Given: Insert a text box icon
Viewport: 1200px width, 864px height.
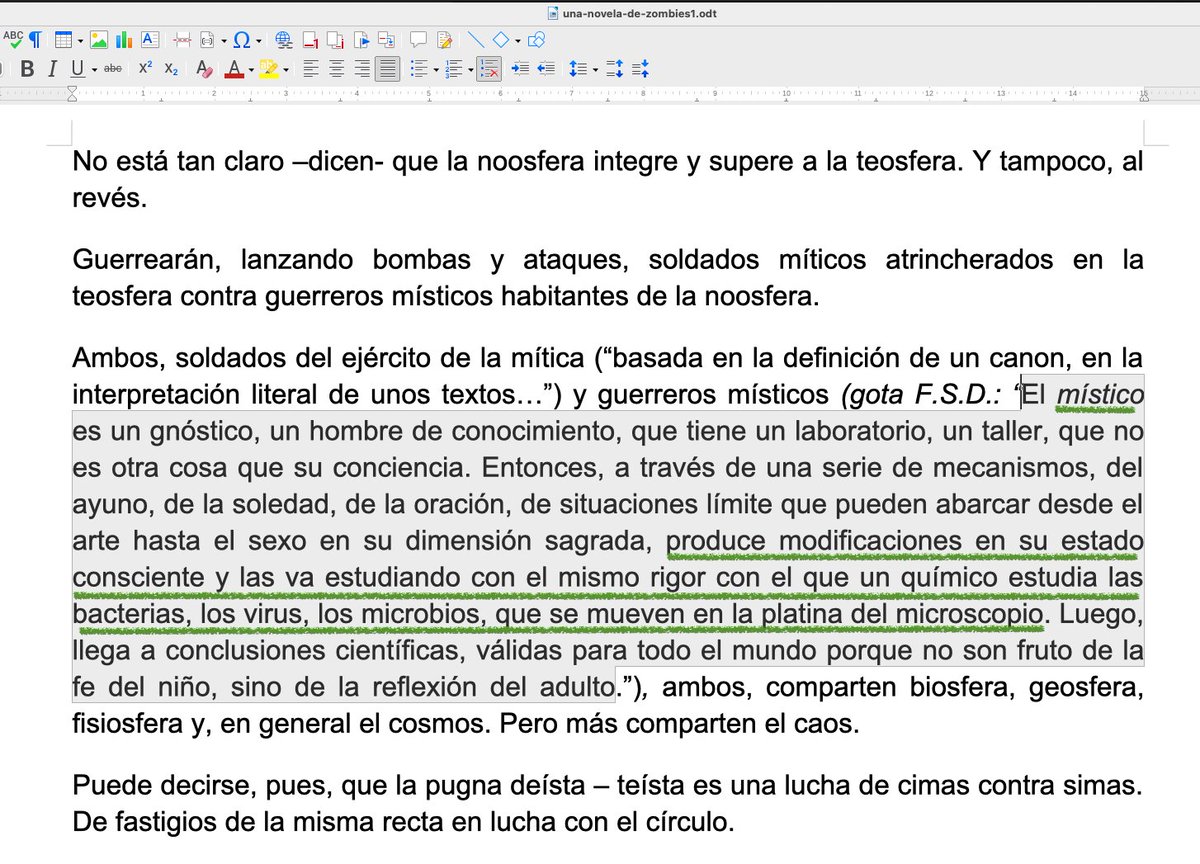Looking at the screenshot, I should [150, 40].
